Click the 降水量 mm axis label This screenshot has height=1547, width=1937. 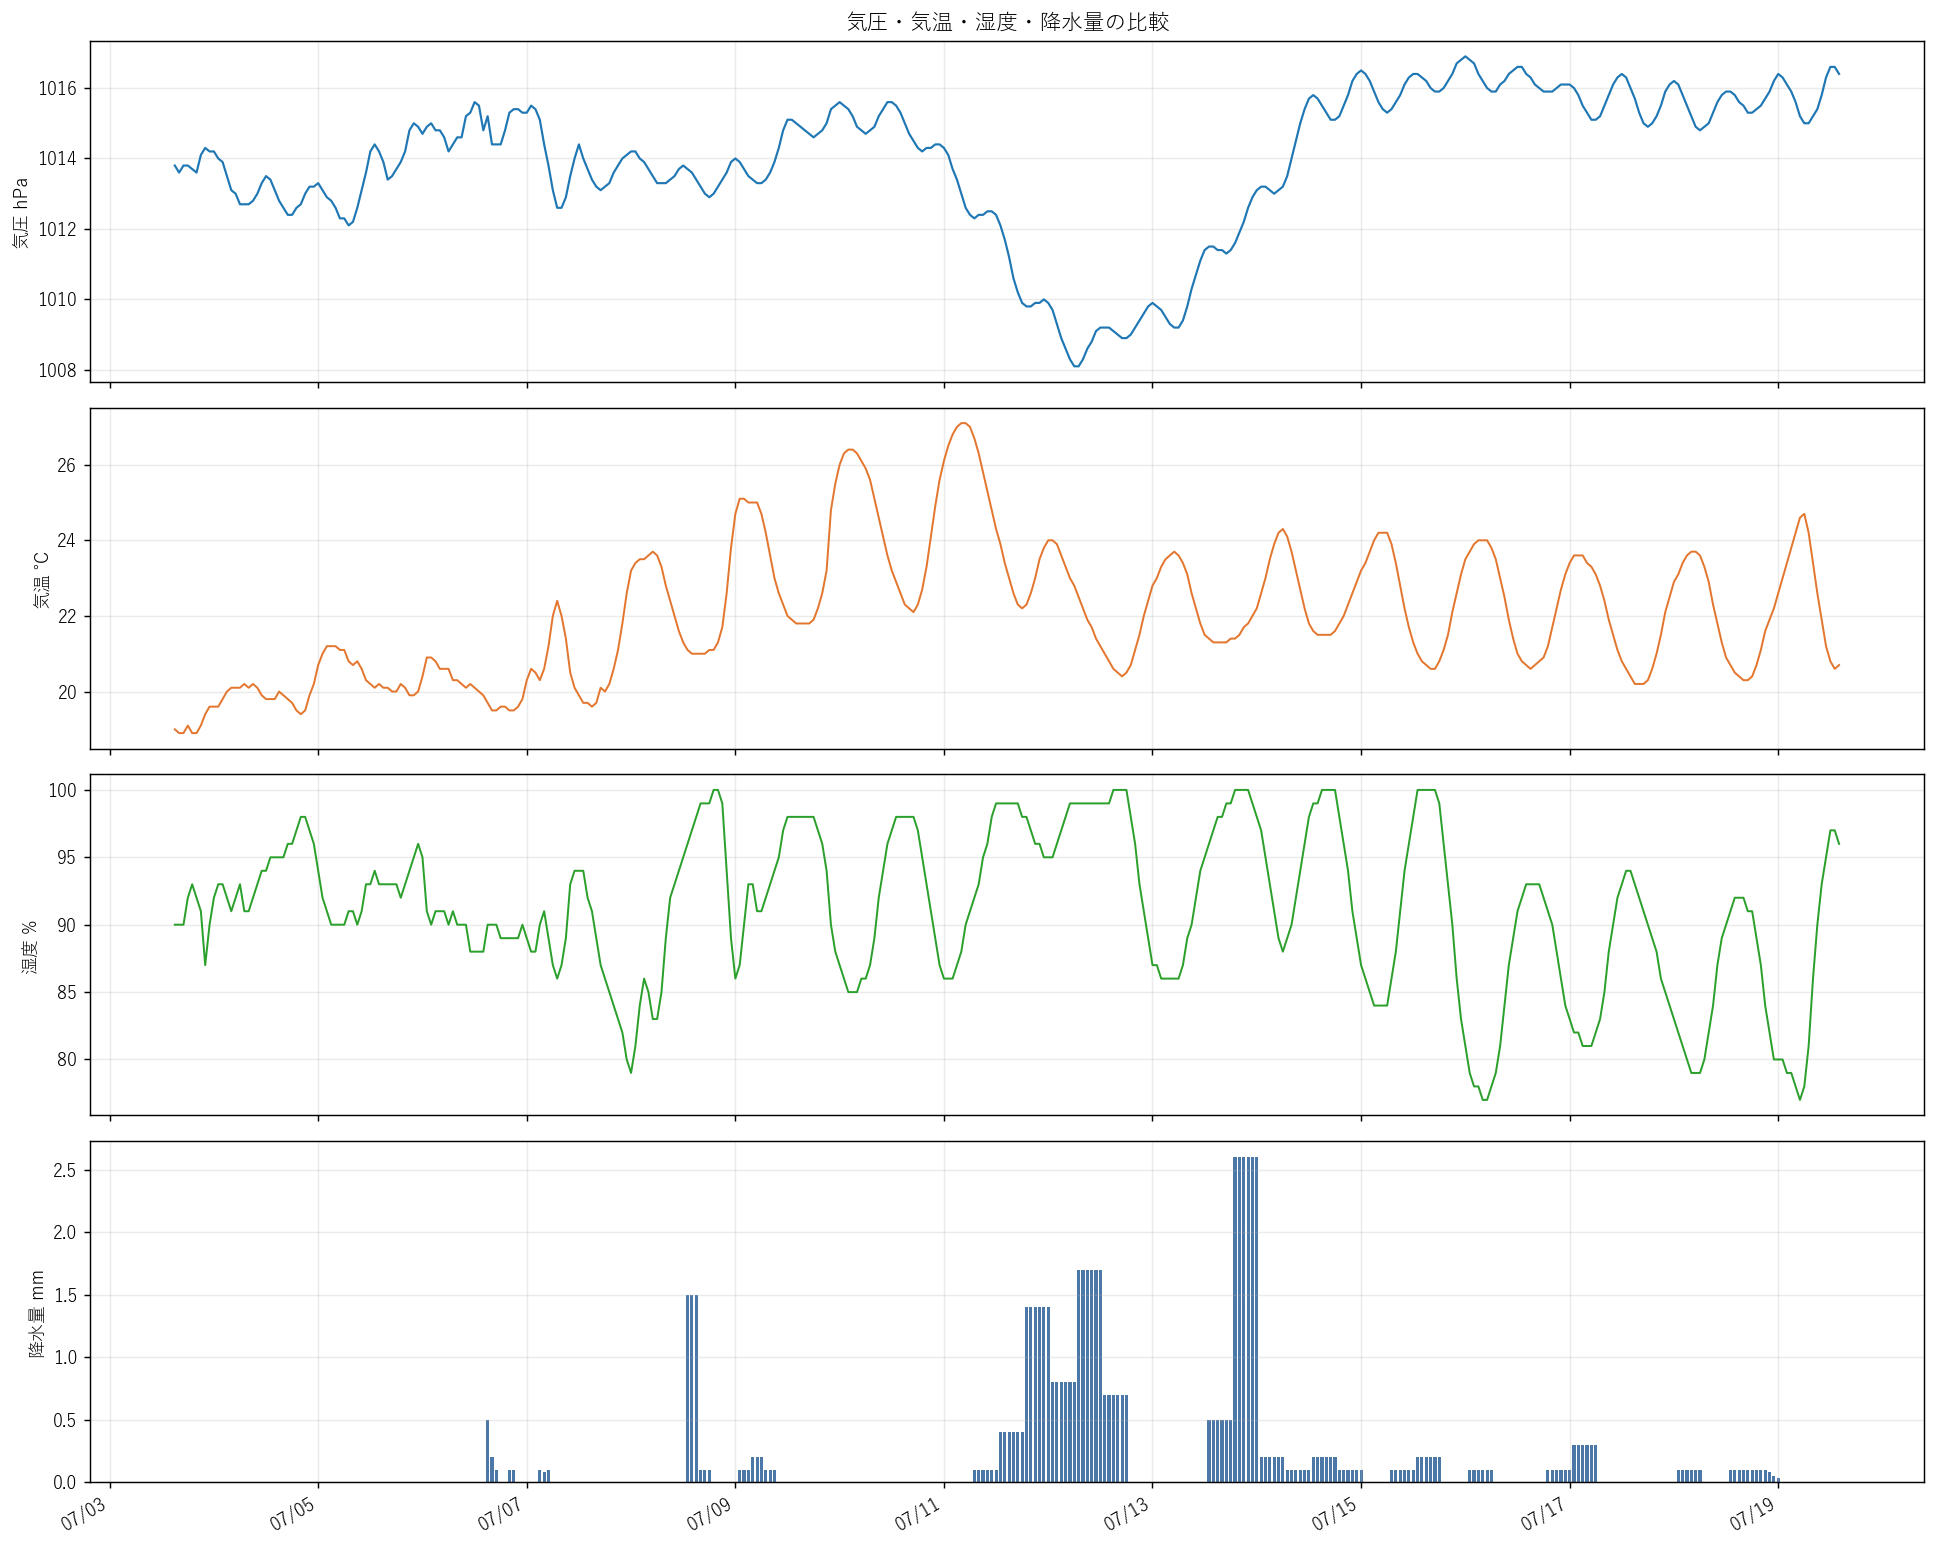(37, 1312)
